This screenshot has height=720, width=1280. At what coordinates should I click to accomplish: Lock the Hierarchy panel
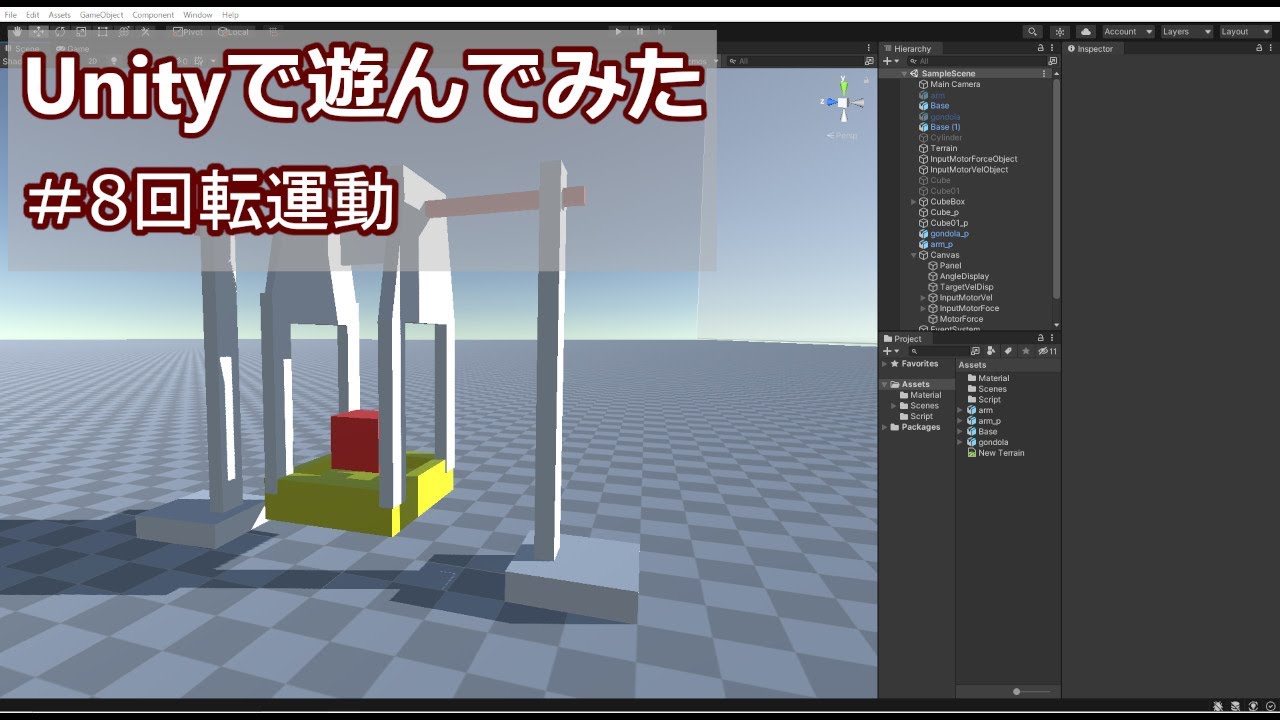pyautogui.click(x=1041, y=48)
